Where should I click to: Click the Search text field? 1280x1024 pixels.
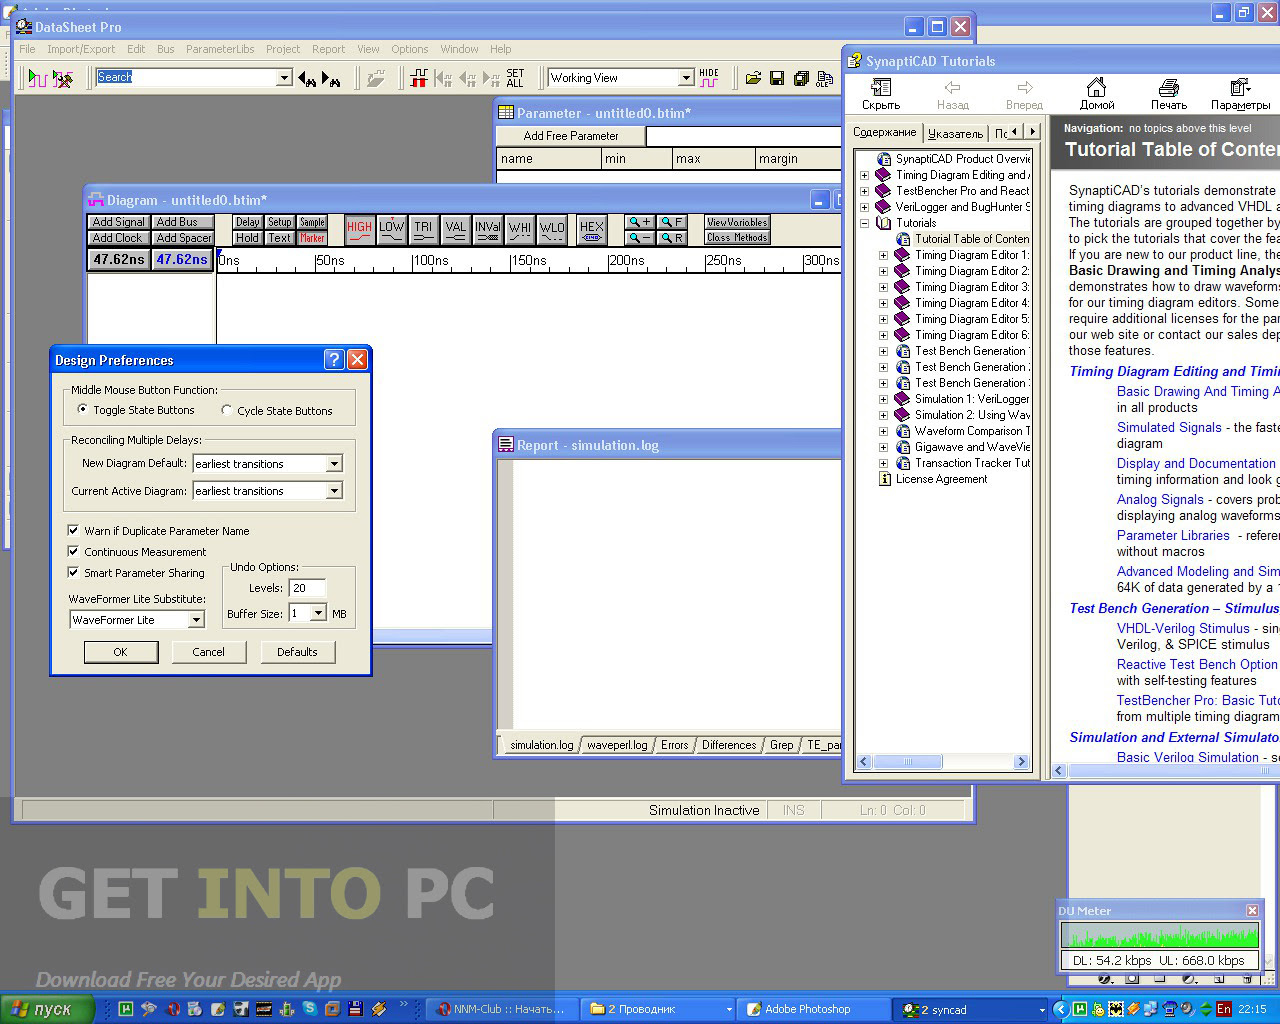(x=186, y=77)
